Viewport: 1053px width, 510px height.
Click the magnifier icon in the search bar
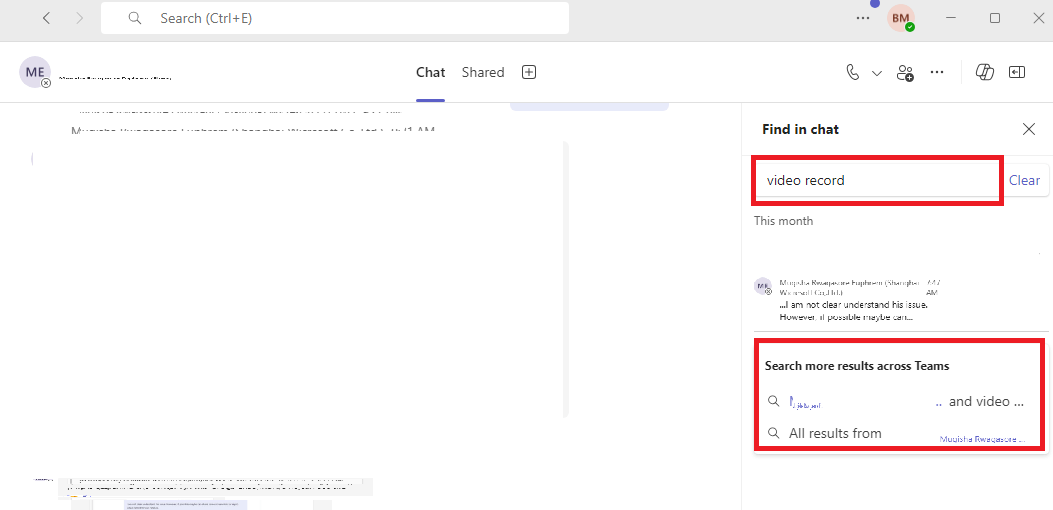135,18
